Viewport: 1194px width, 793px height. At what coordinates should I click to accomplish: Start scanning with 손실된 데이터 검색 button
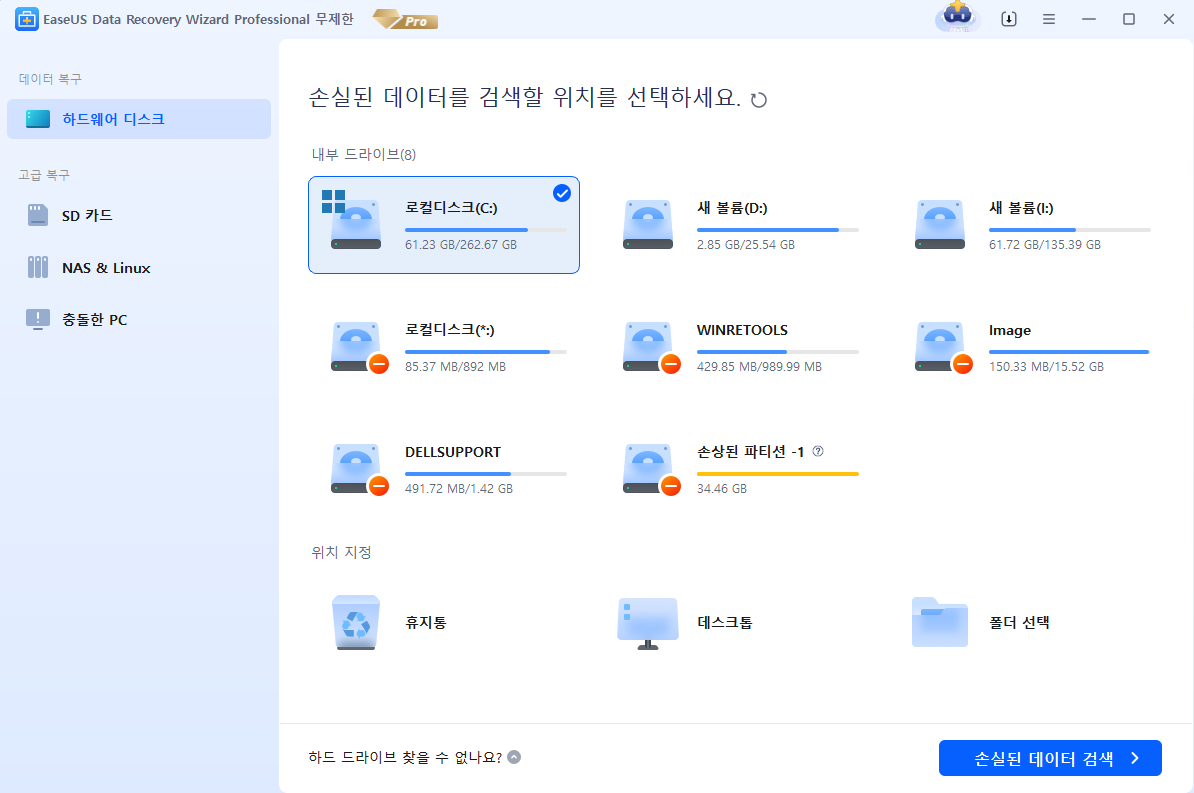click(x=1050, y=758)
